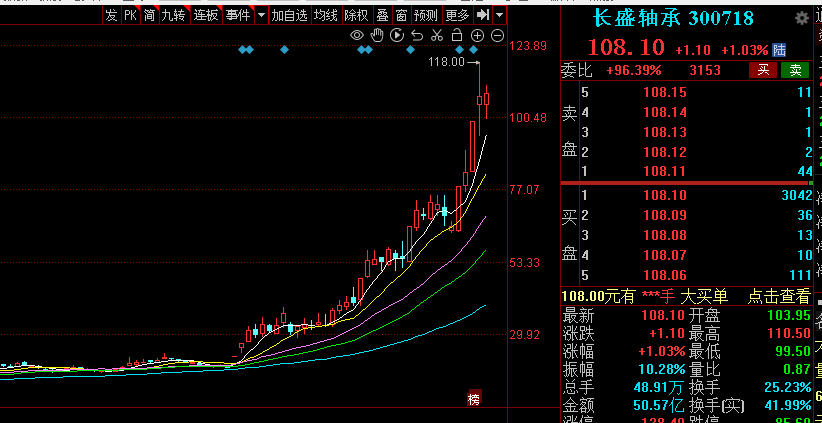Image resolution: width=822 pixels, height=423 pixels.
Task: Select buy level 4 price 108.07
Action: (x=665, y=255)
